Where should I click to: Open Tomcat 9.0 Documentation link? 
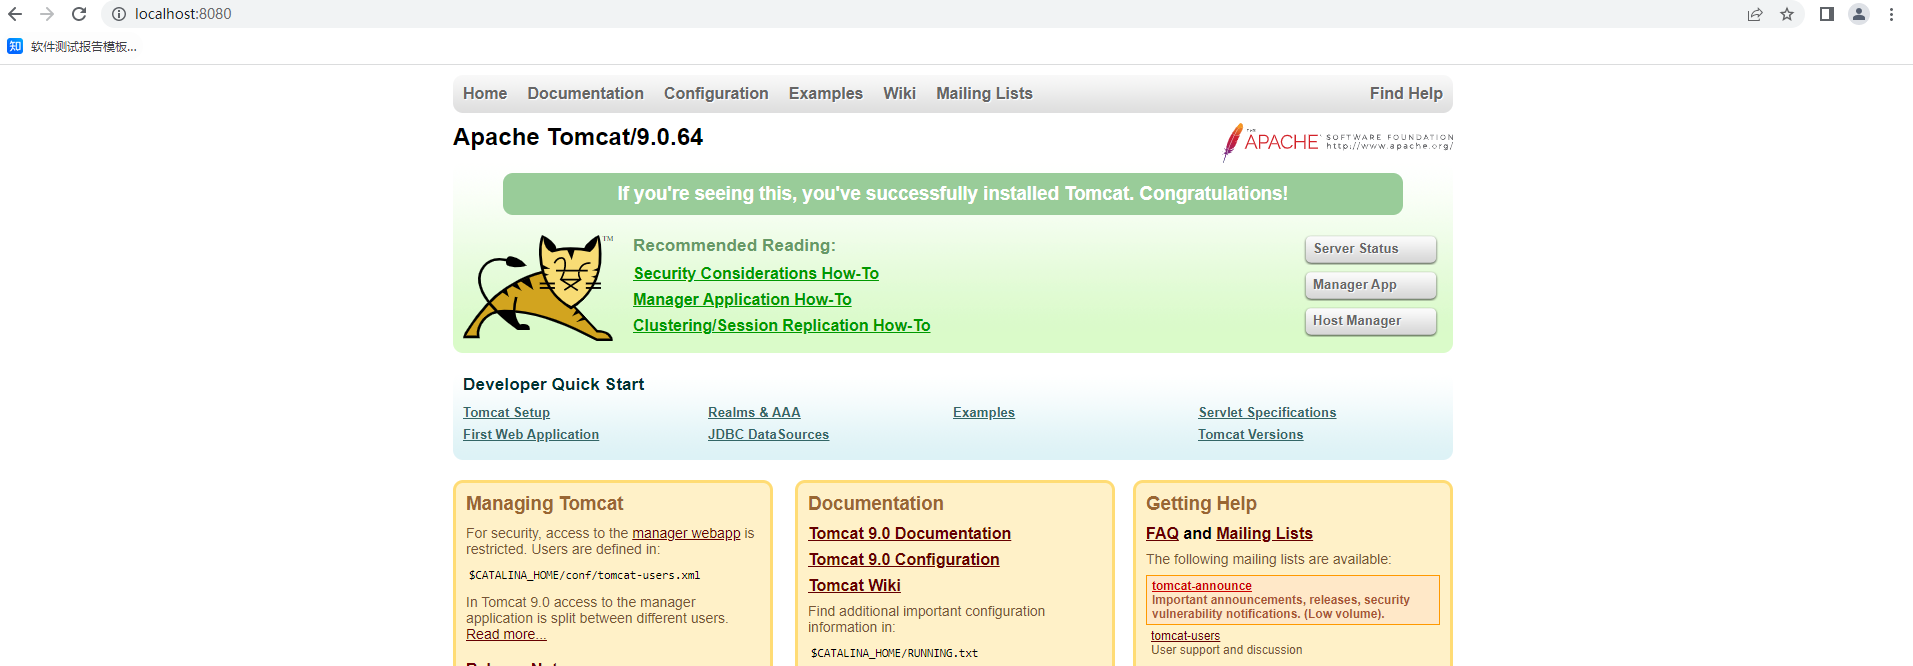point(910,533)
